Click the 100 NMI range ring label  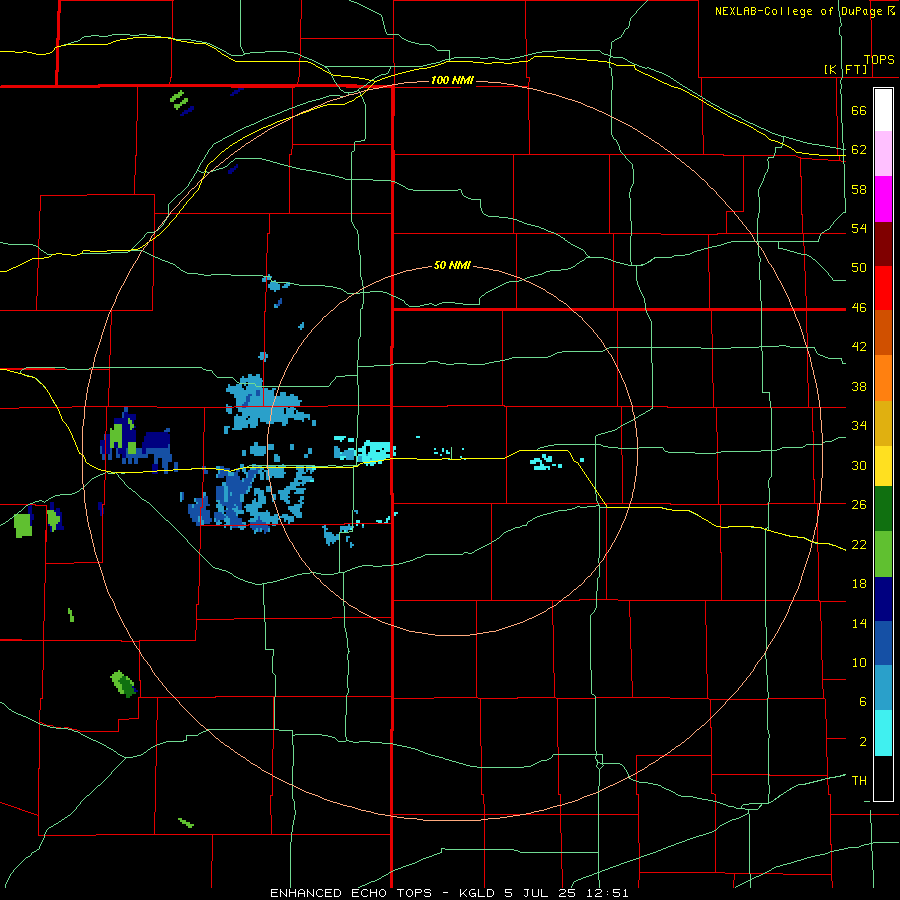452,80
